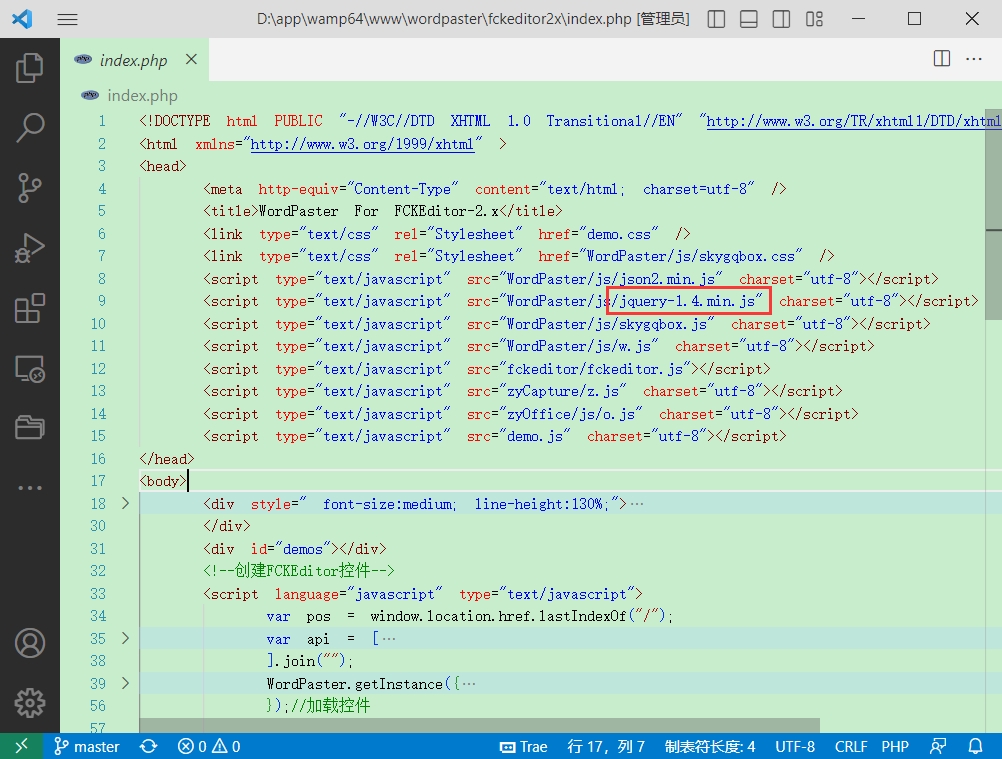Click the notifications bell in the status bar
This screenshot has height=759, width=1002.
pyautogui.click(x=976, y=746)
